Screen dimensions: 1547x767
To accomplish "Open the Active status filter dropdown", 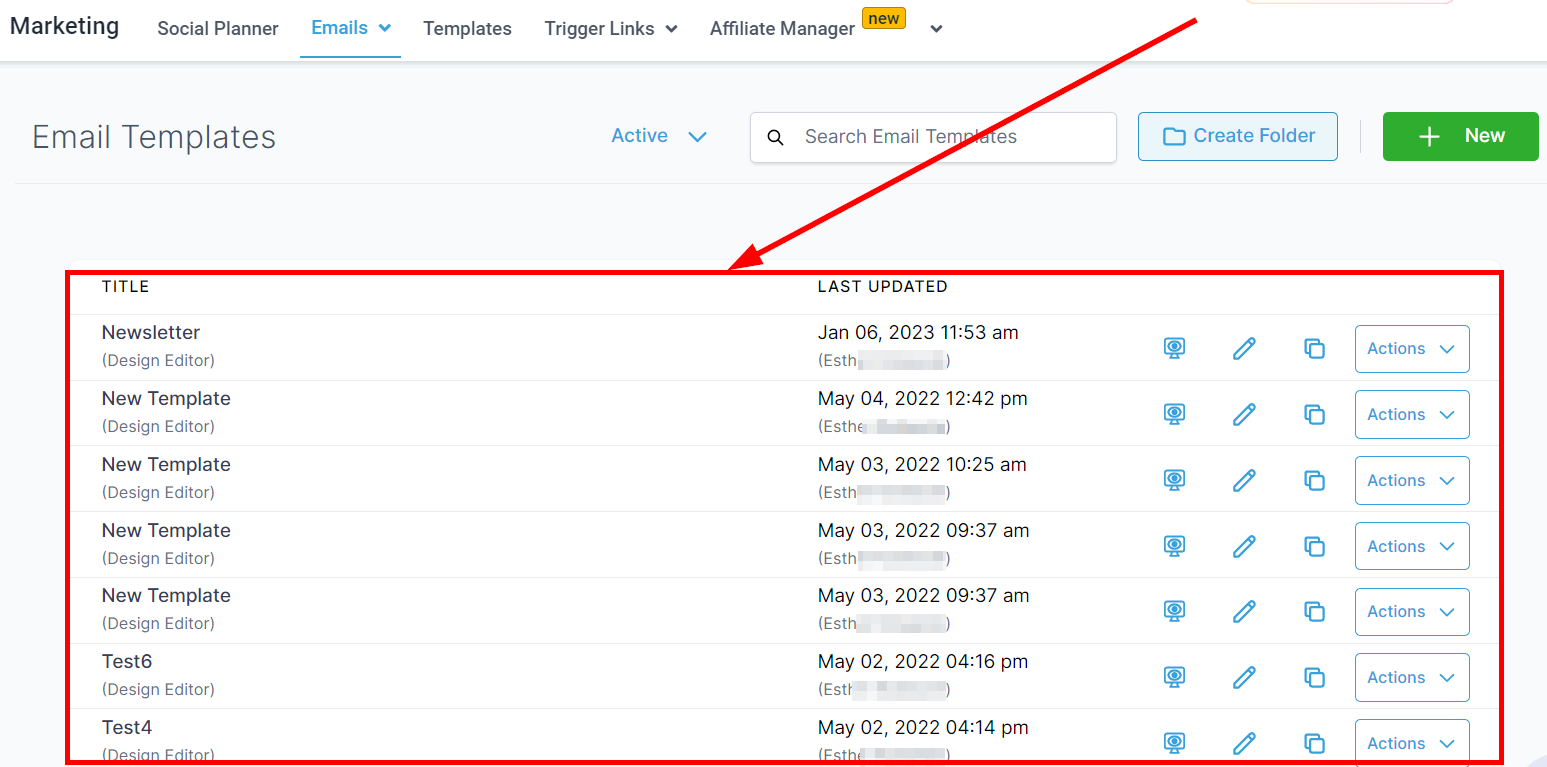I will 659,136.
